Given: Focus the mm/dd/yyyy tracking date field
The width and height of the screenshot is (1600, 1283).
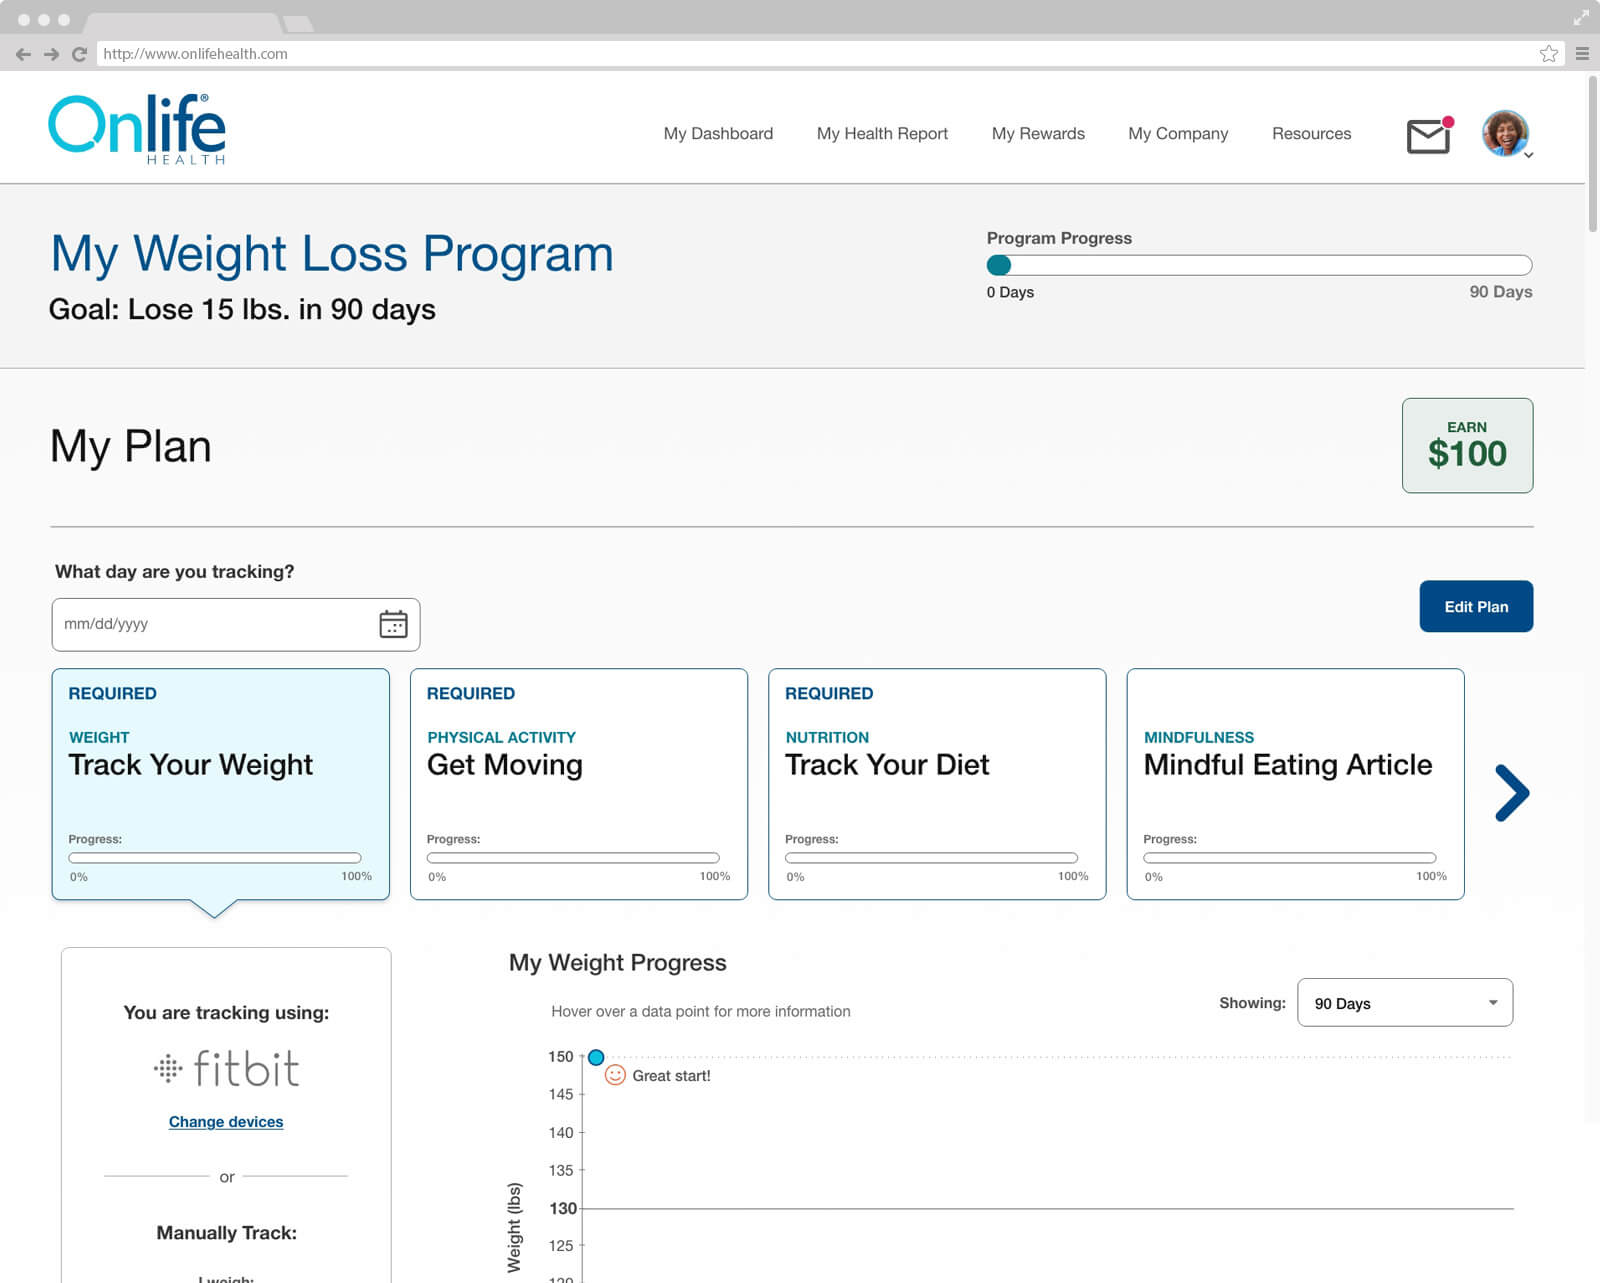Looking at the screenshot, I should (210, 624).
